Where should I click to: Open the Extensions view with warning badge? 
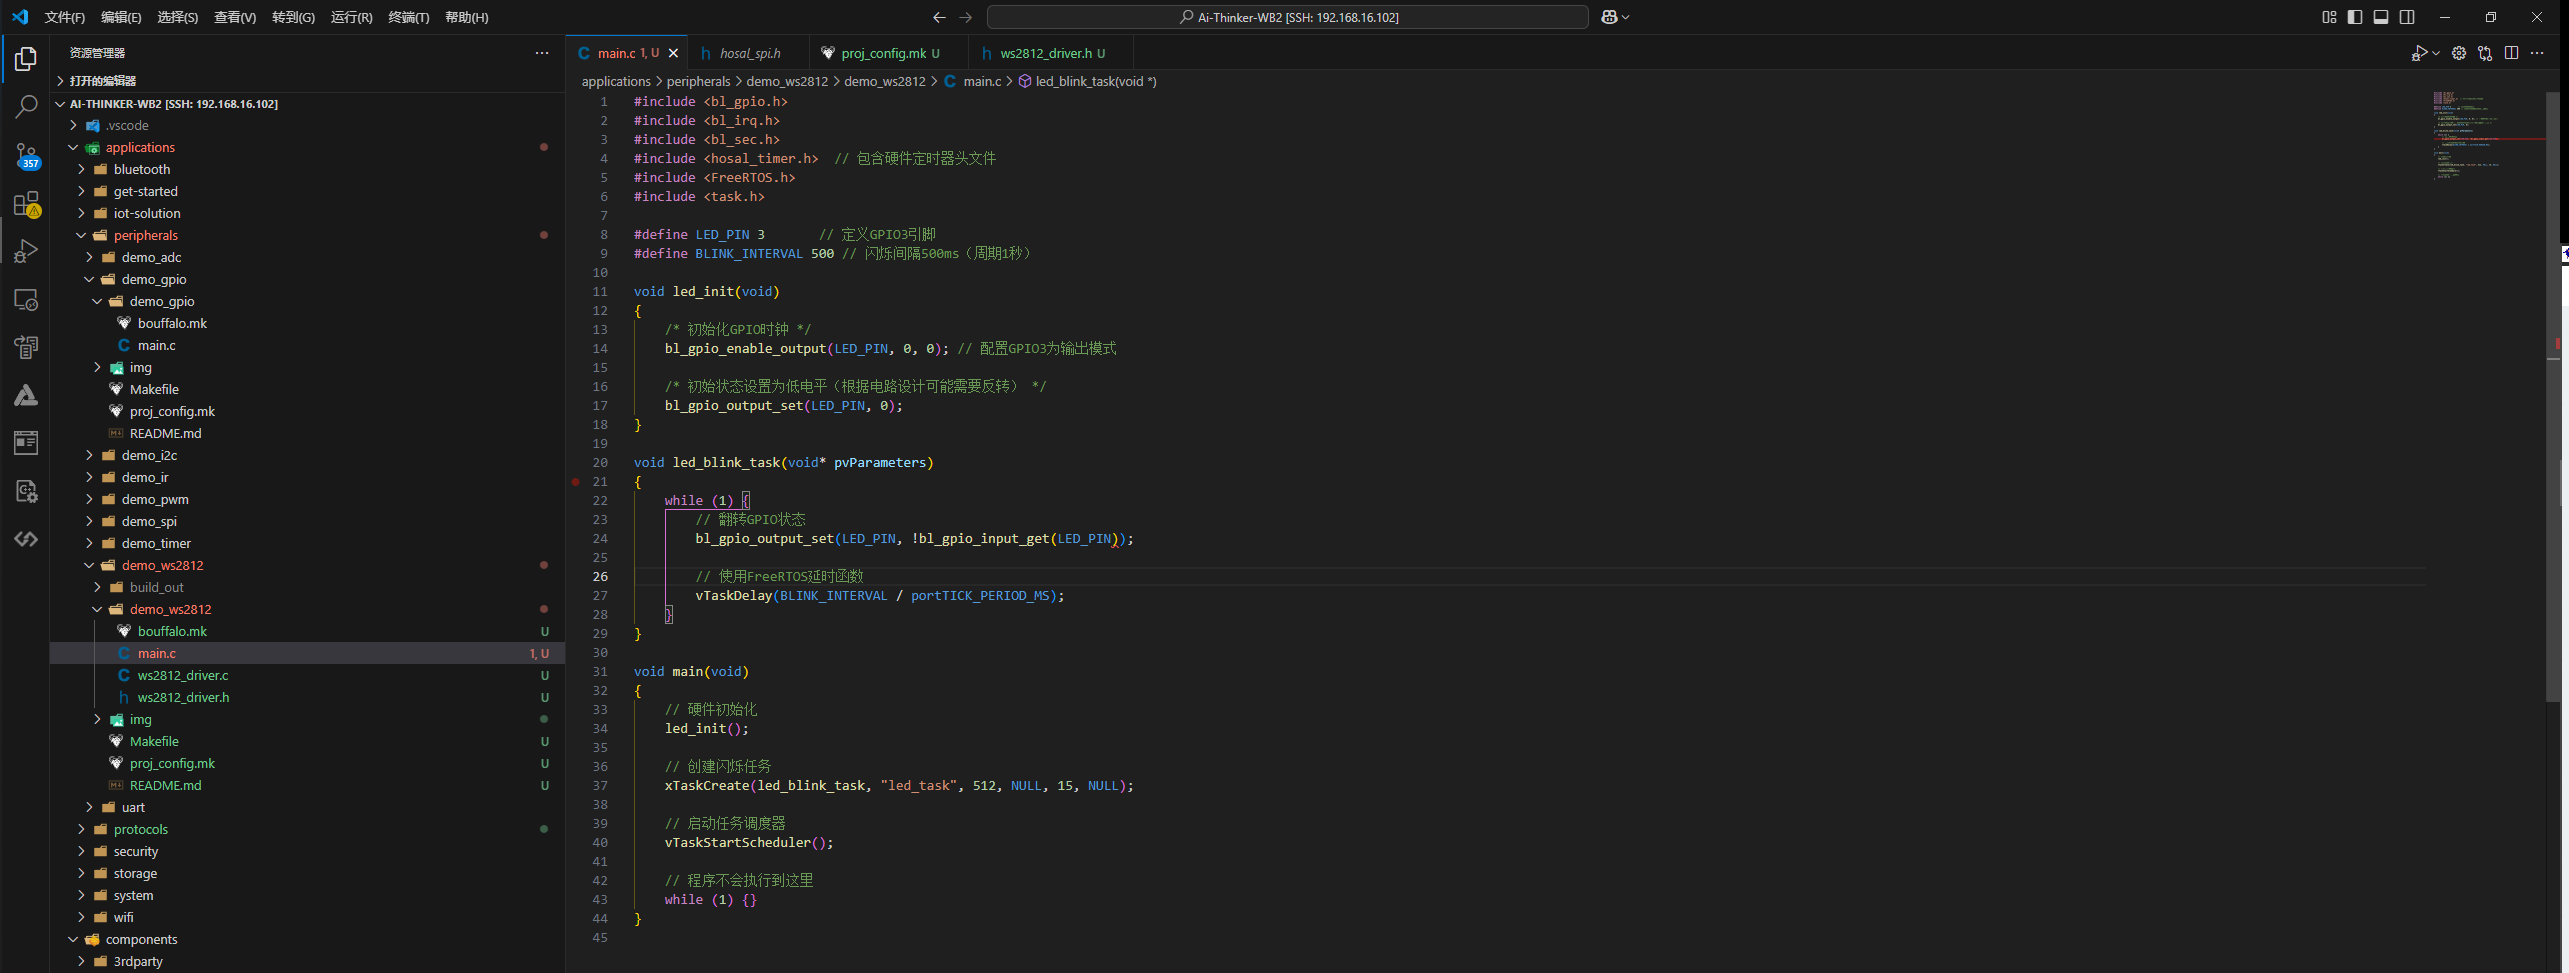(x=26, y=204)
